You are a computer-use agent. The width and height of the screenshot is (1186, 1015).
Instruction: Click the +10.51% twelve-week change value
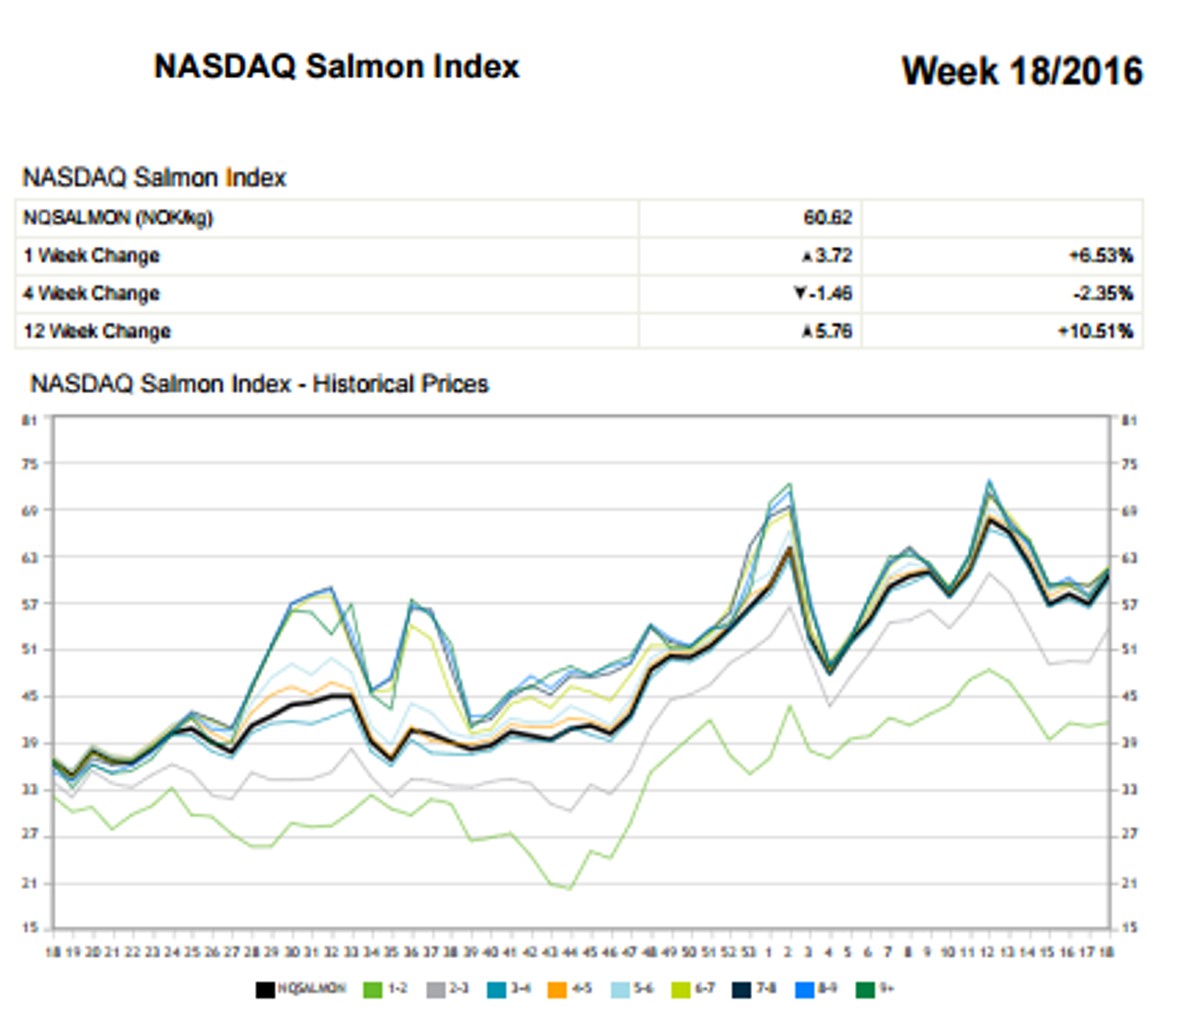[x=1096, y=332]
